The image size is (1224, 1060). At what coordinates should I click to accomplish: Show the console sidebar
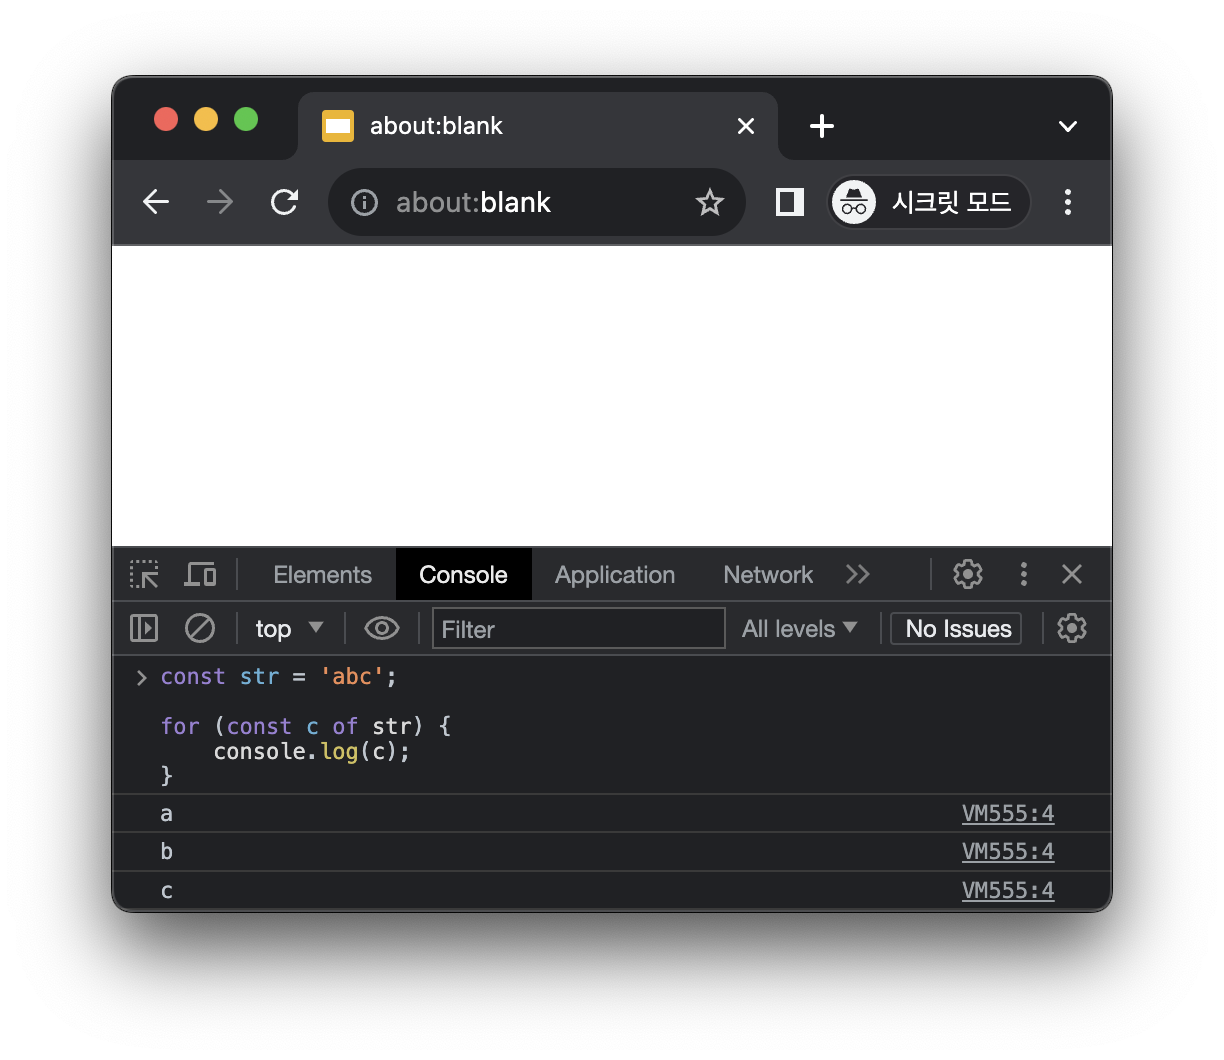(x=144, y=628)
